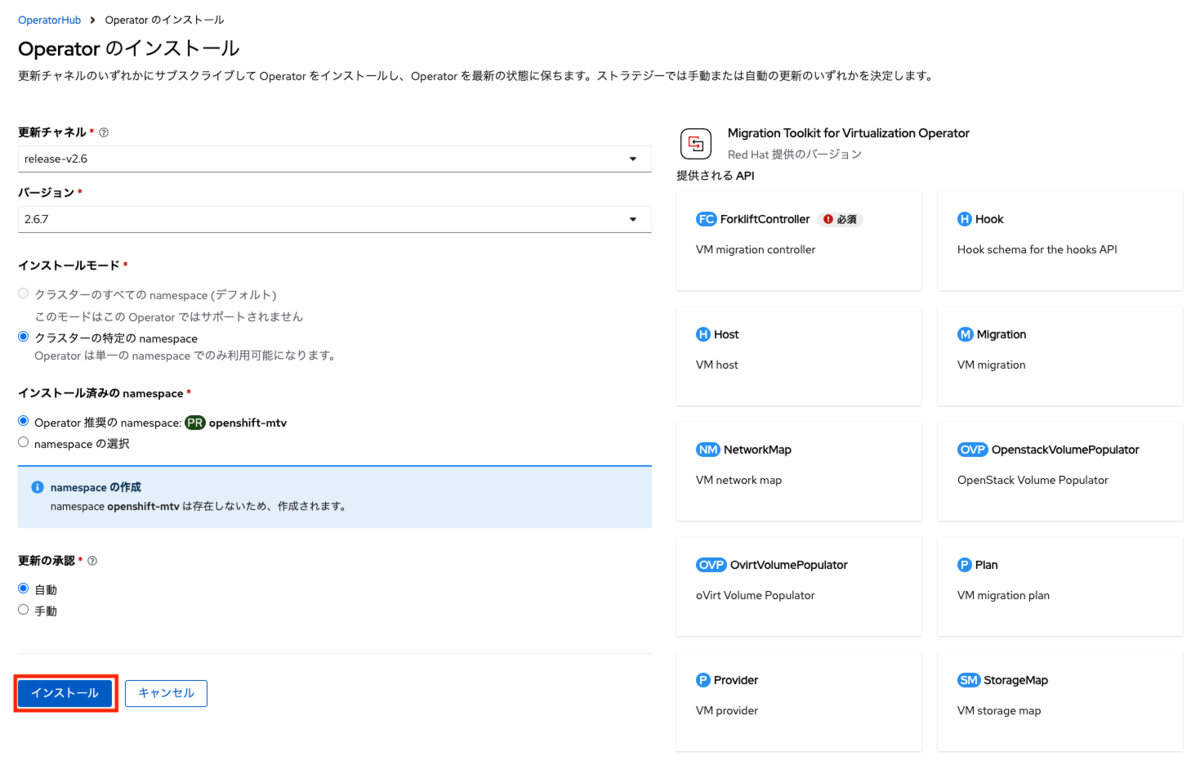This screenshot has width=1200, height=761.
Task: Click the StorageMap card title
Action: coord(1016,680)
